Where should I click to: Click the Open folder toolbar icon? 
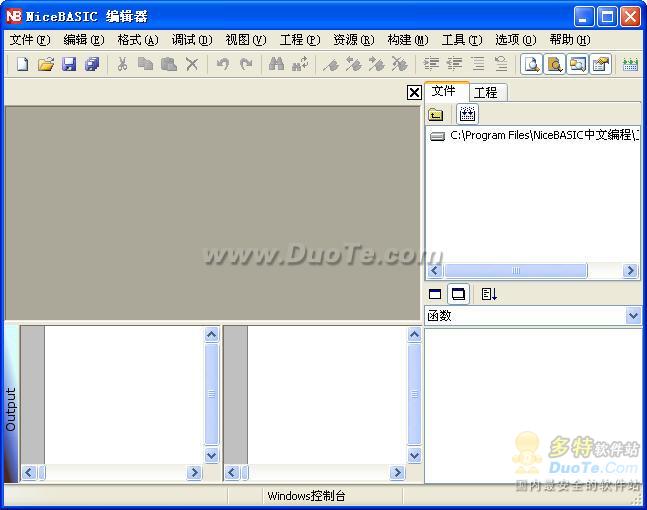45,64
